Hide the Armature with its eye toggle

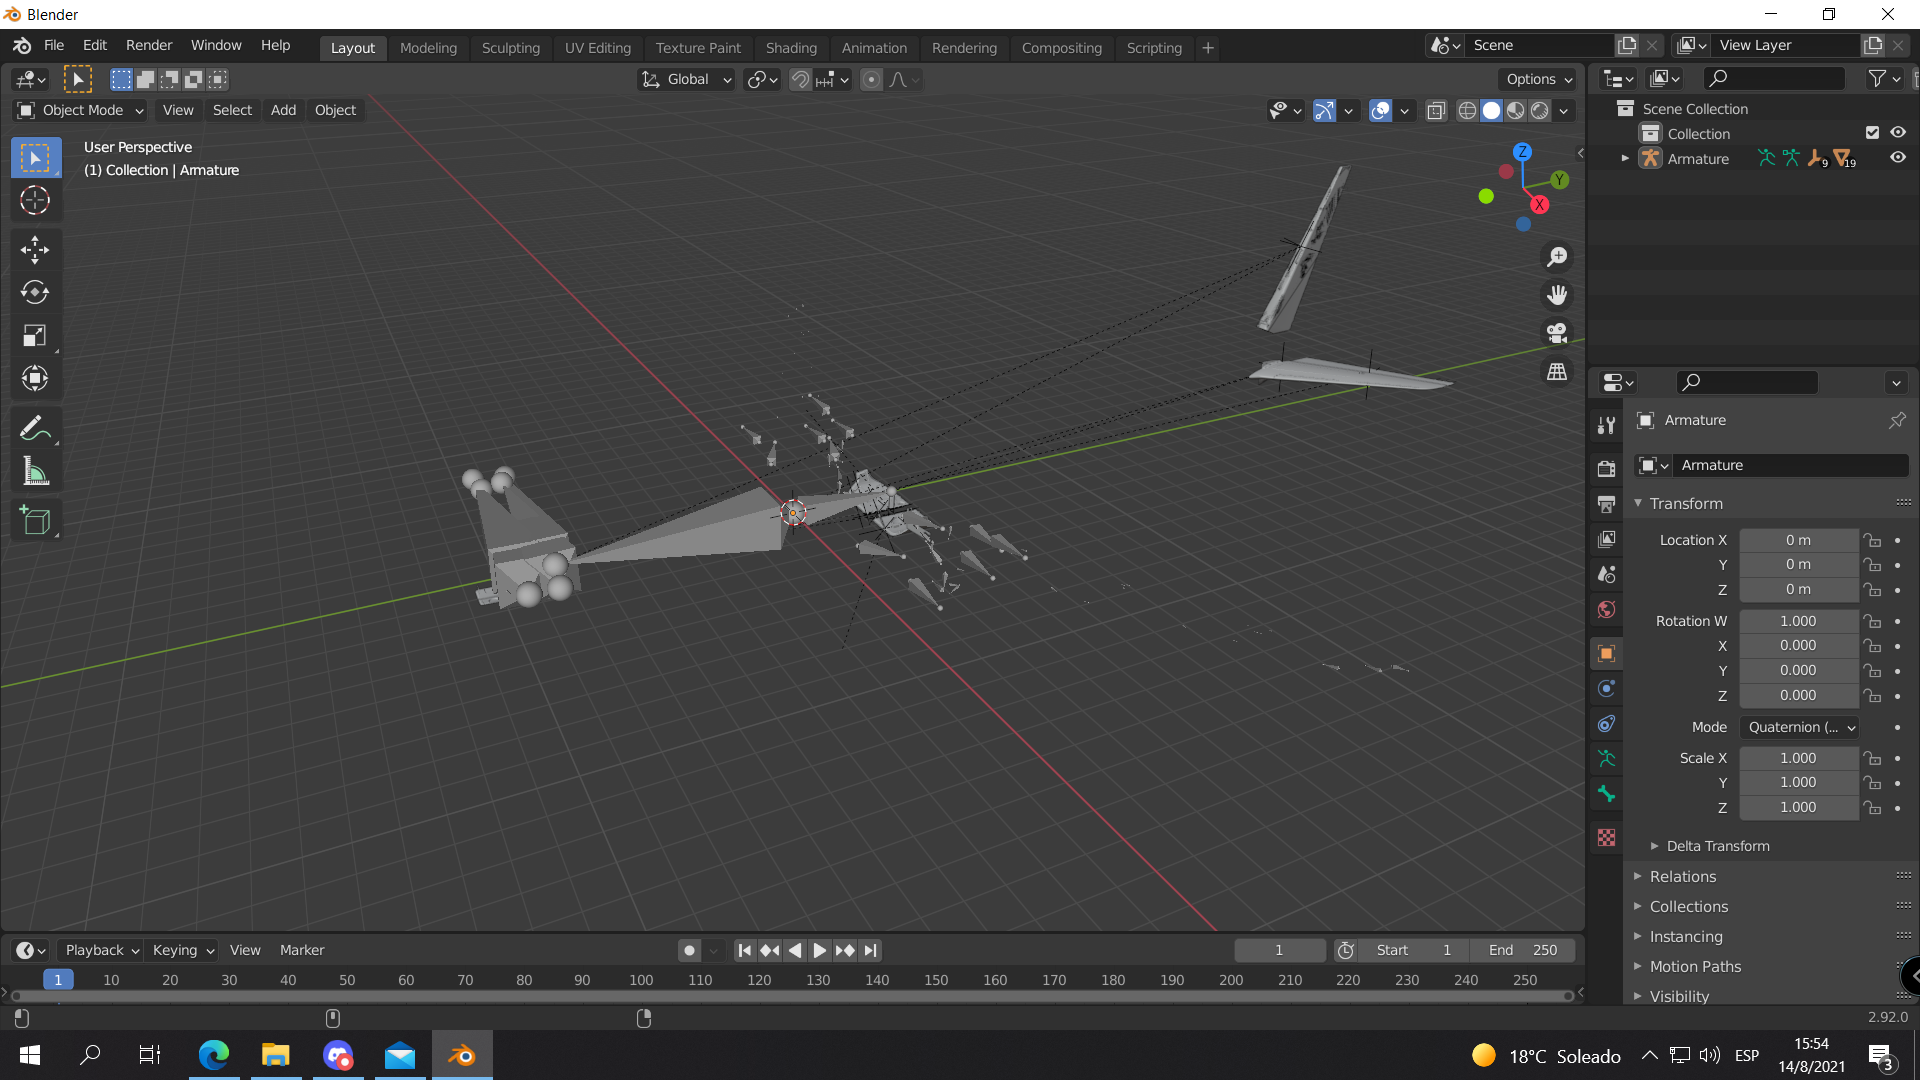pos(1899,157)
